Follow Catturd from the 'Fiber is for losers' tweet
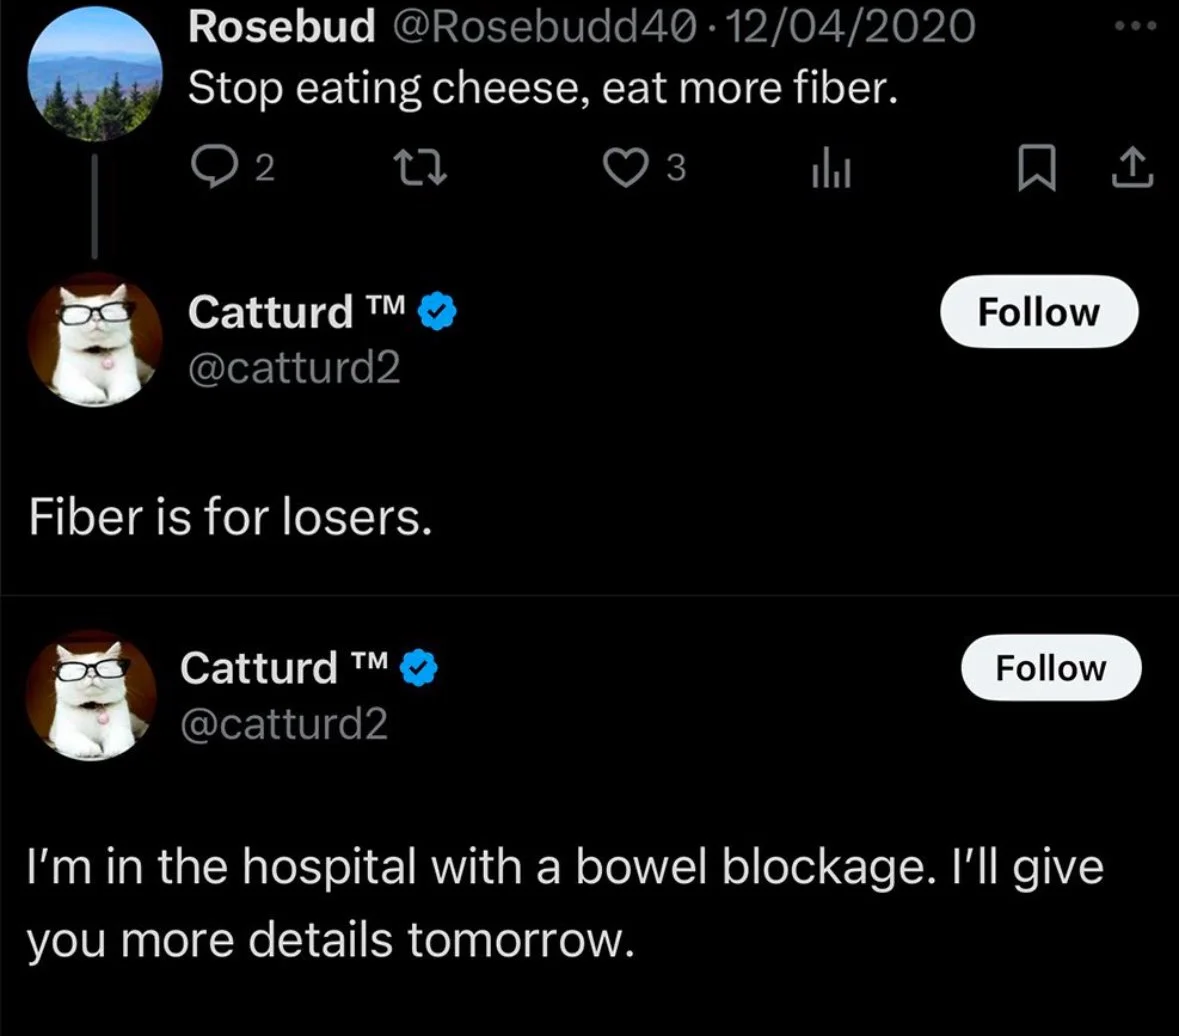 [x=1039, y=312]
